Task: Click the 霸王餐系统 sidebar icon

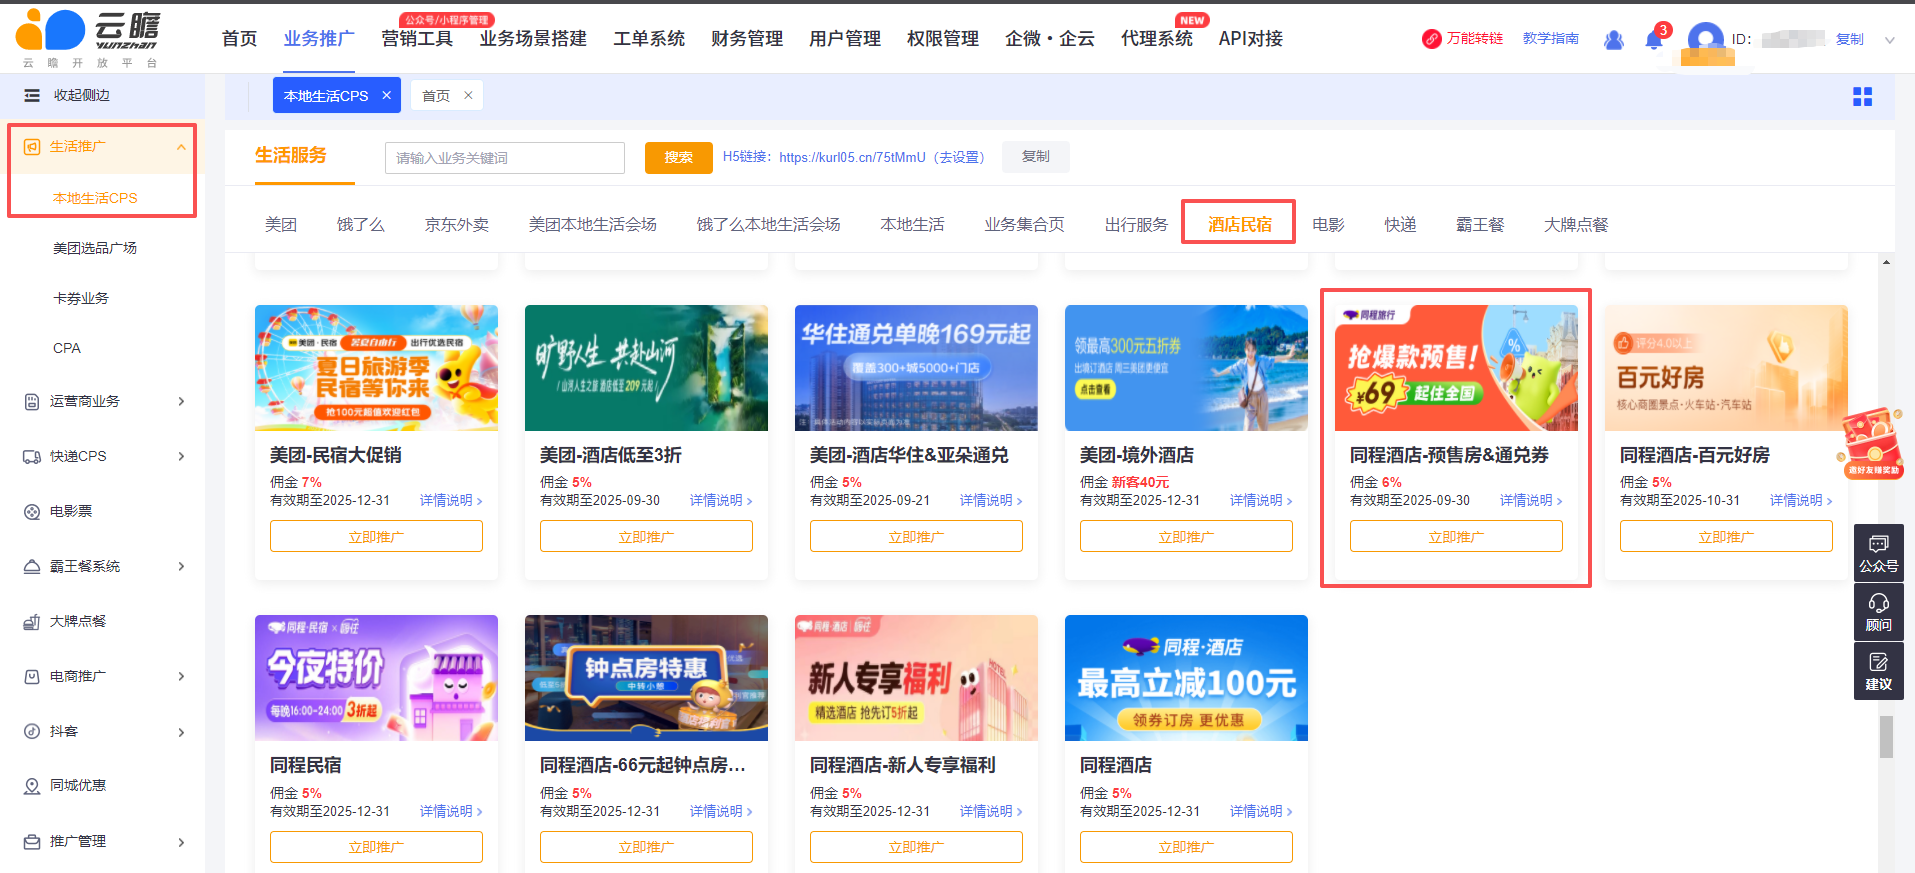Action: pos(32,567)
